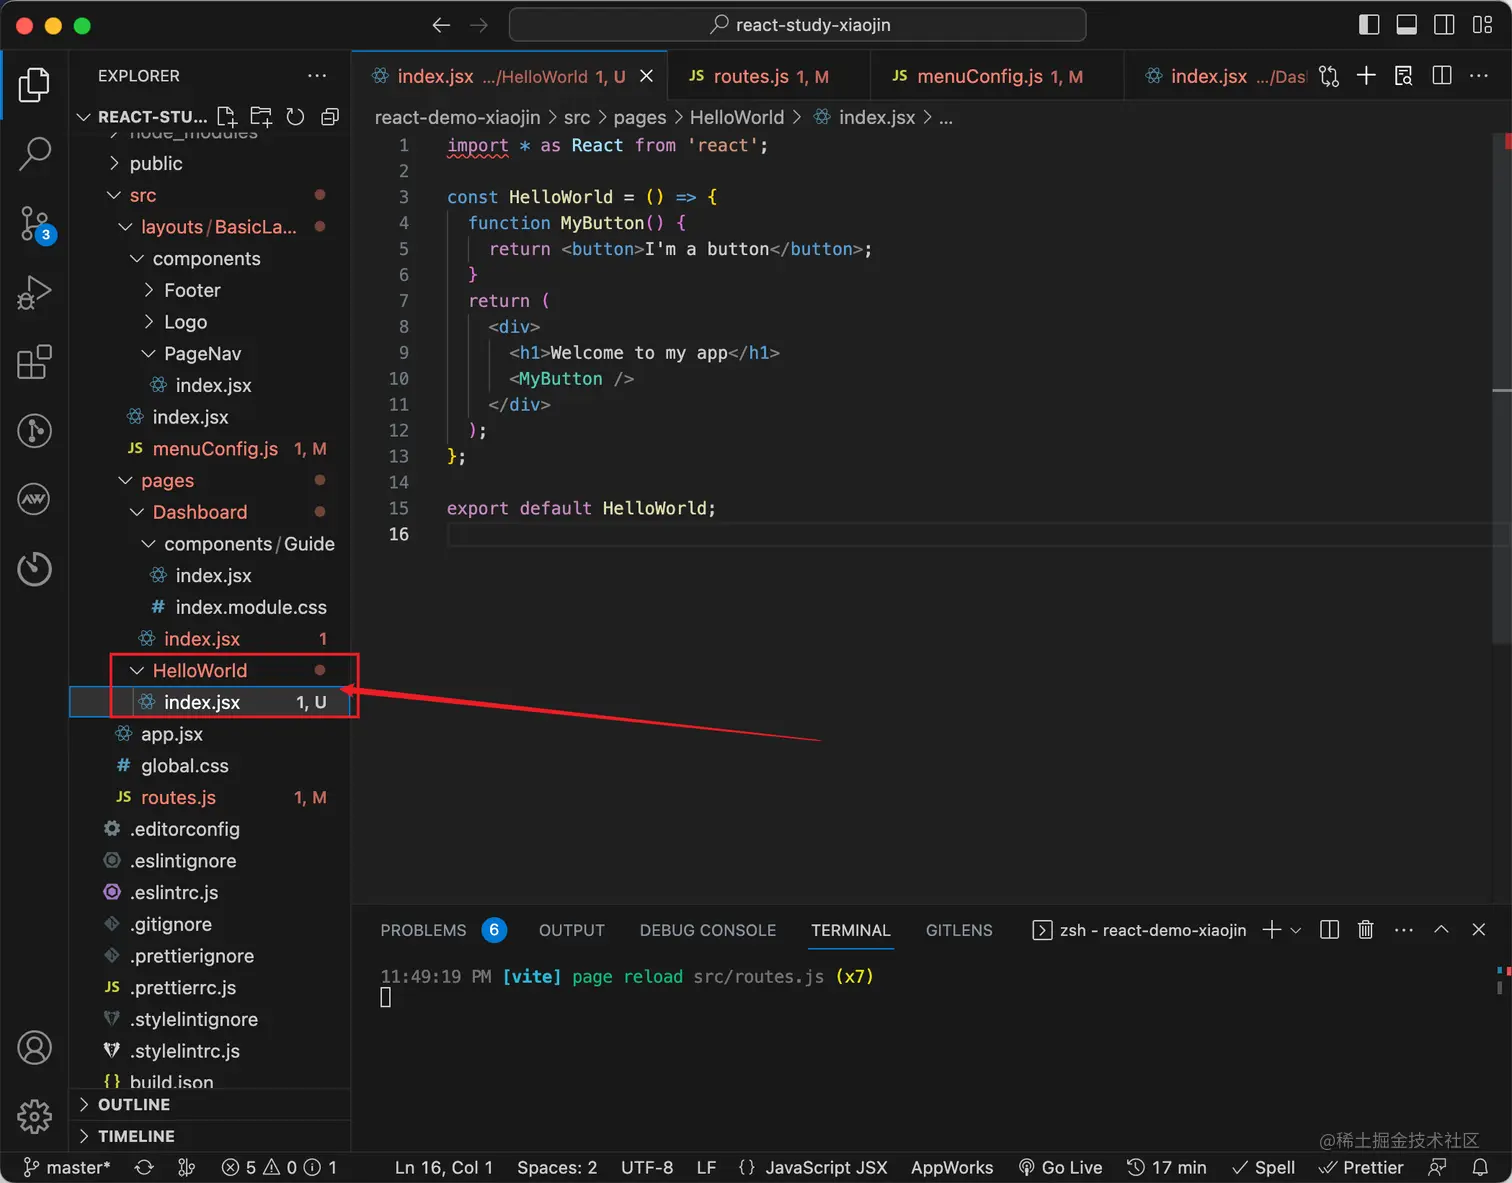Start Go Live server

(1060, 1167)
